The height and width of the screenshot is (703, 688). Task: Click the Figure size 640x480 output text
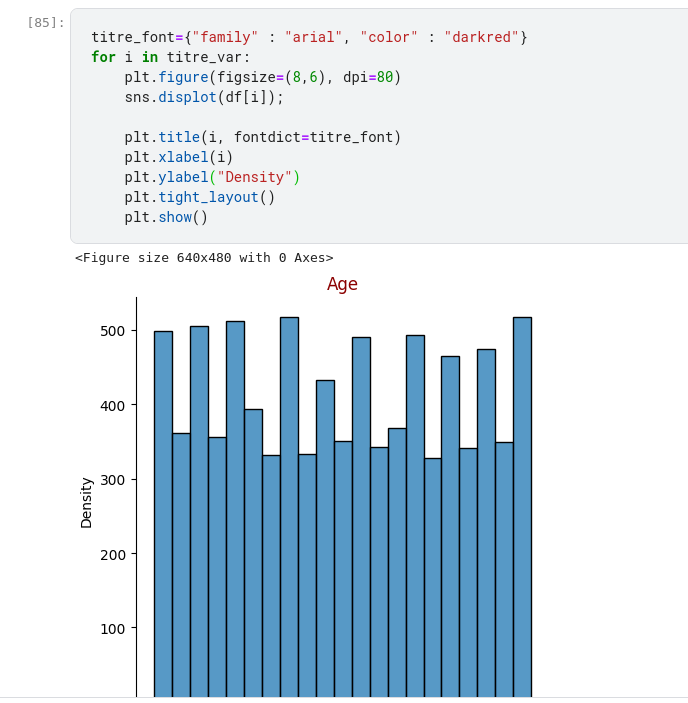click(x=204, y=258)
